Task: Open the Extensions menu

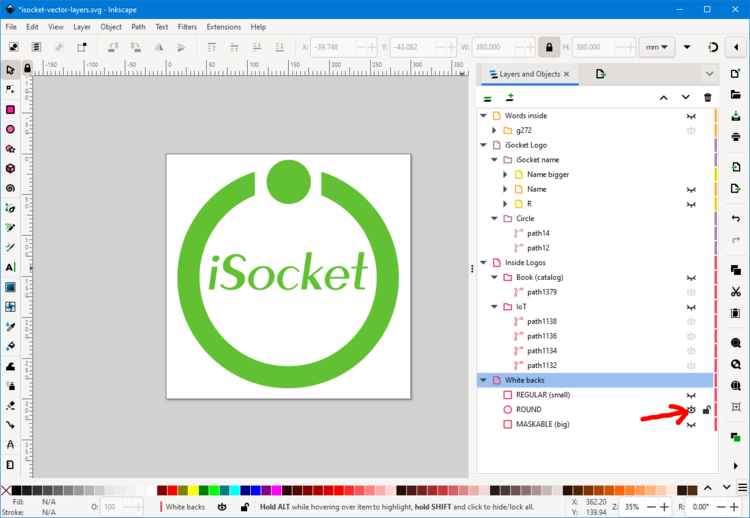Action: click(x=224, y=27)
